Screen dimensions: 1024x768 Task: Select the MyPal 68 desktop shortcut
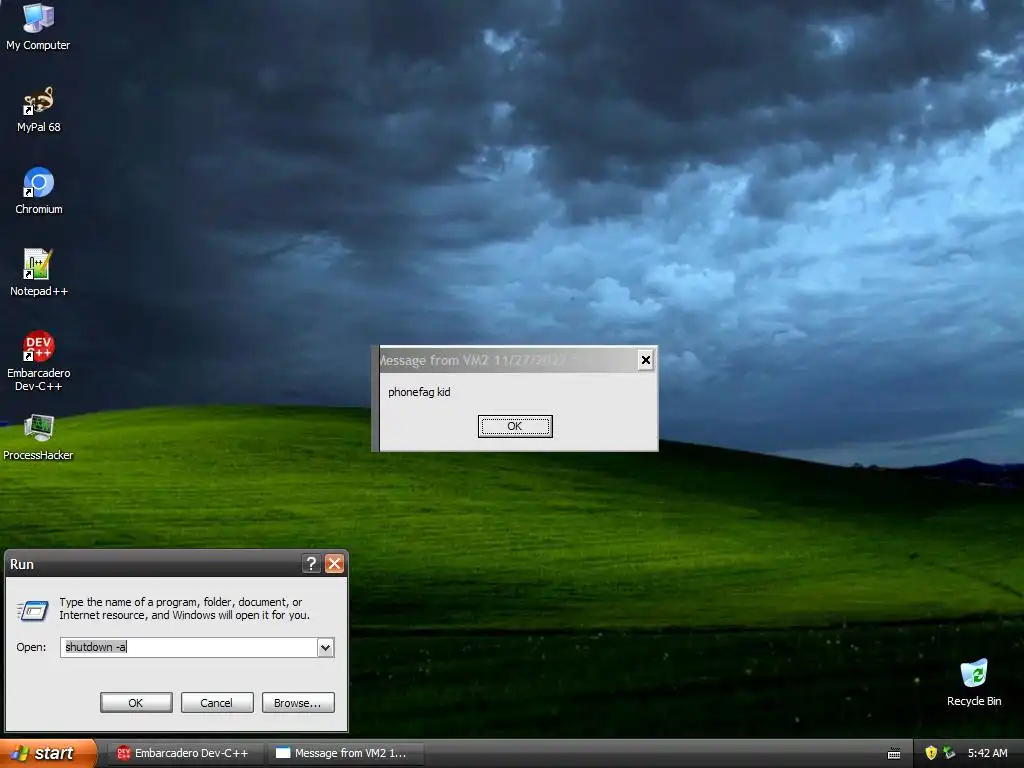pos(38,110)
